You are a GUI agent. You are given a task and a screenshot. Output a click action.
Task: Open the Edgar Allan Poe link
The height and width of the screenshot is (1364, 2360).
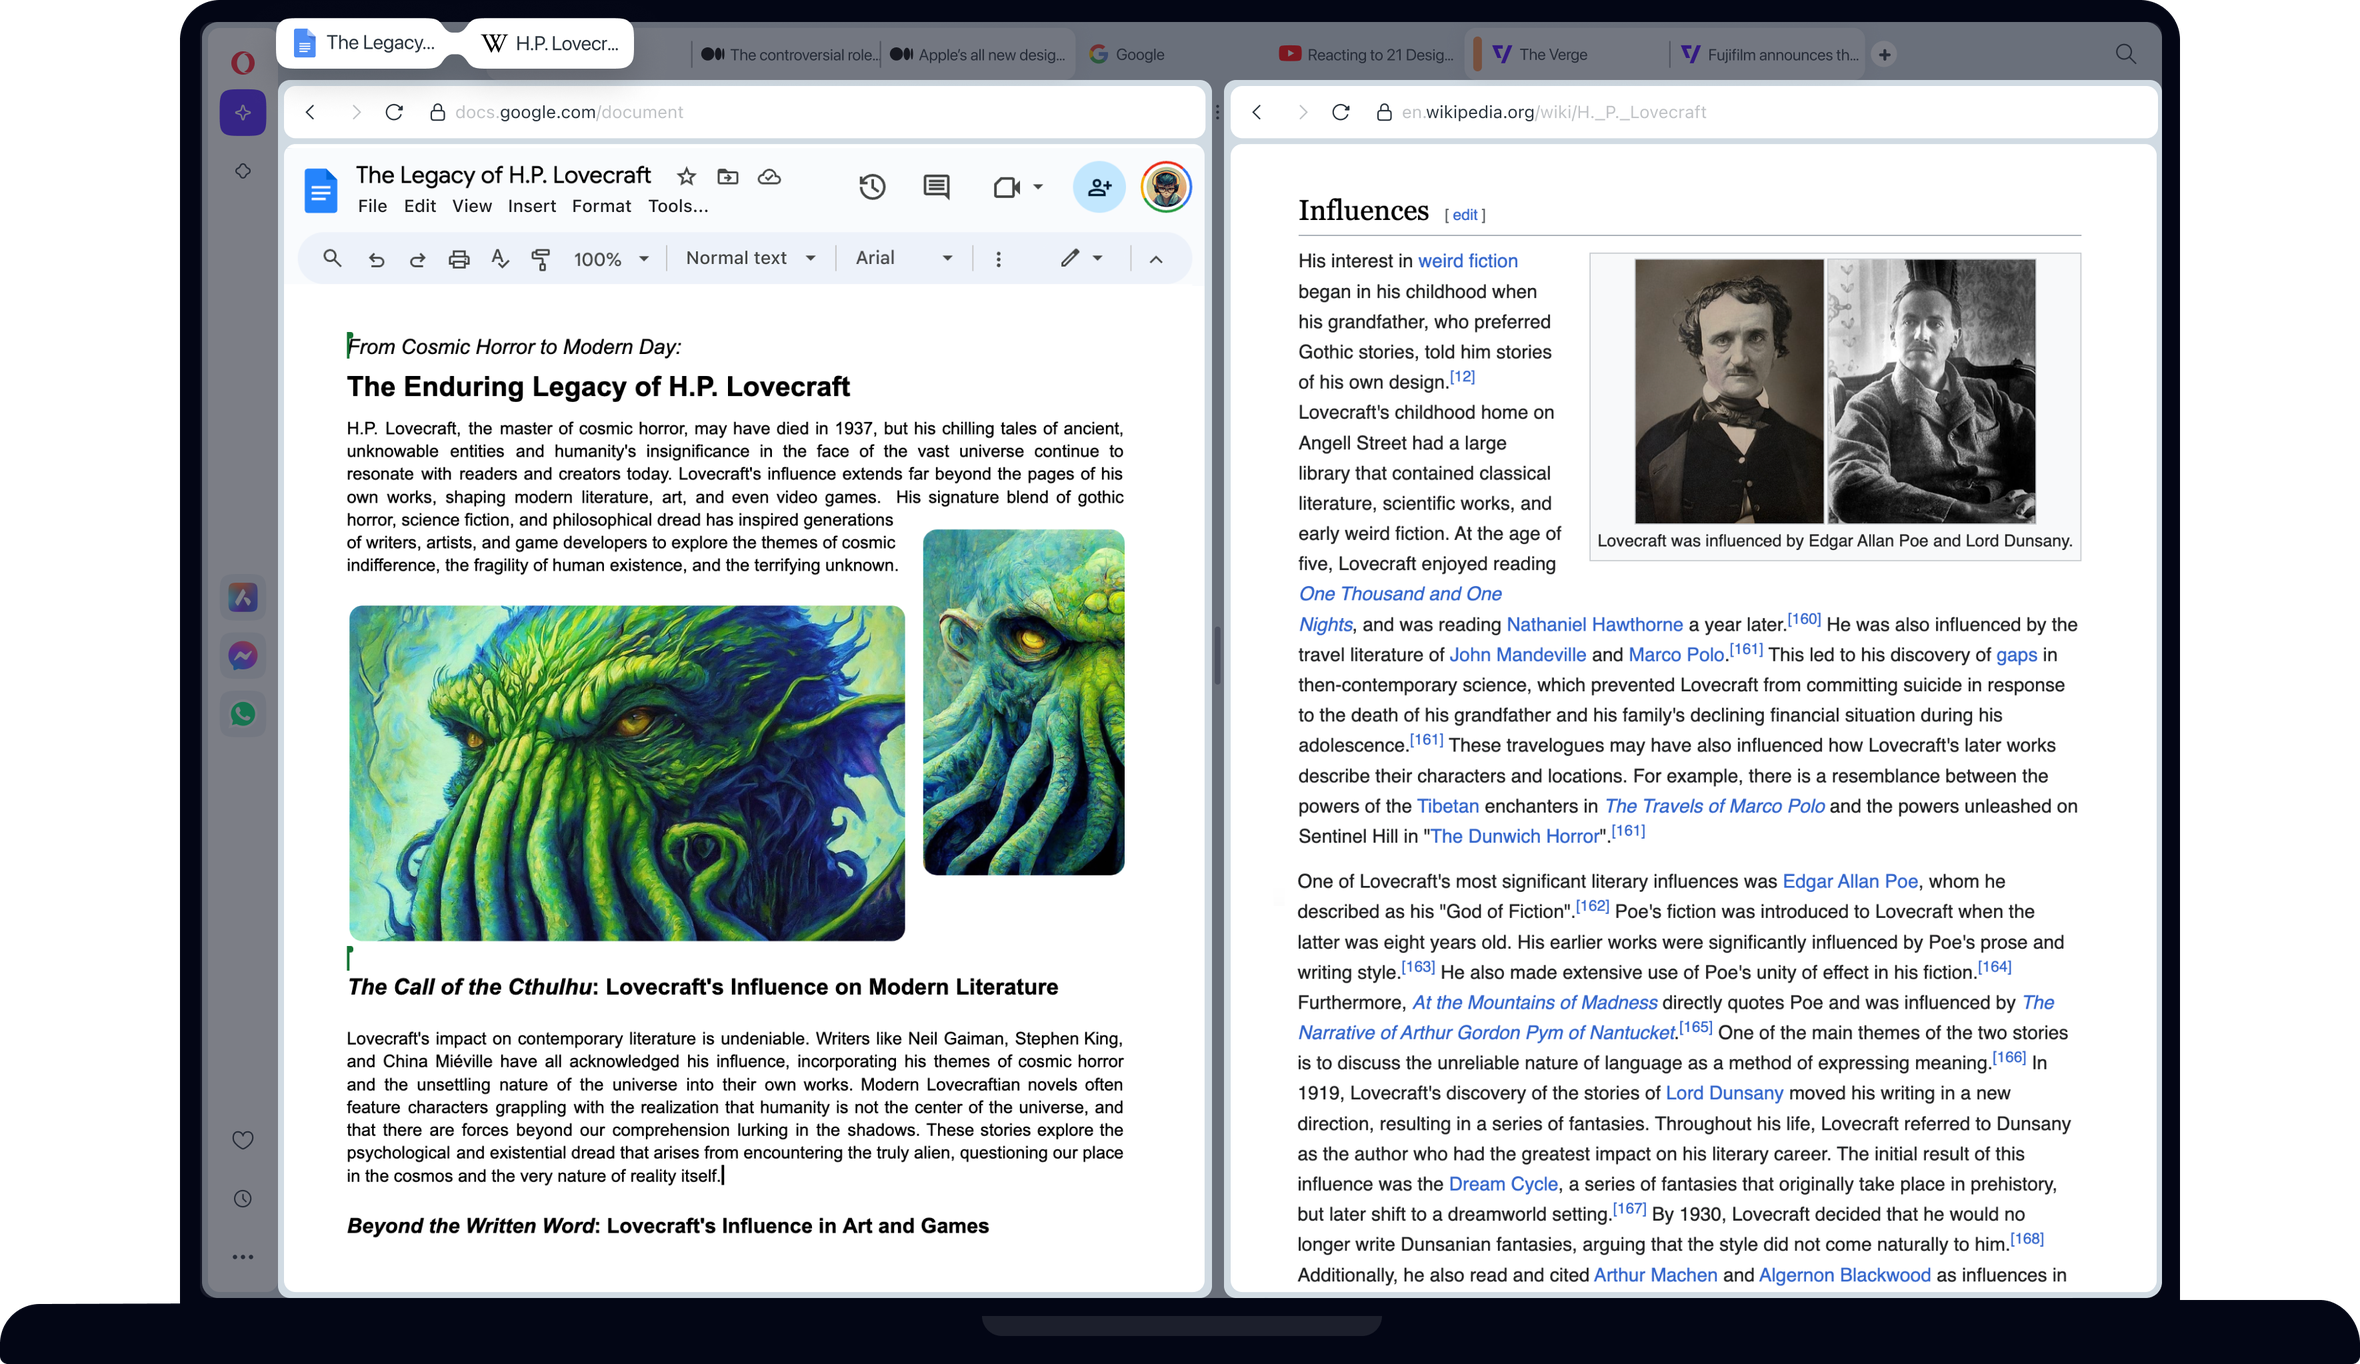click(x=1850, y=881)
